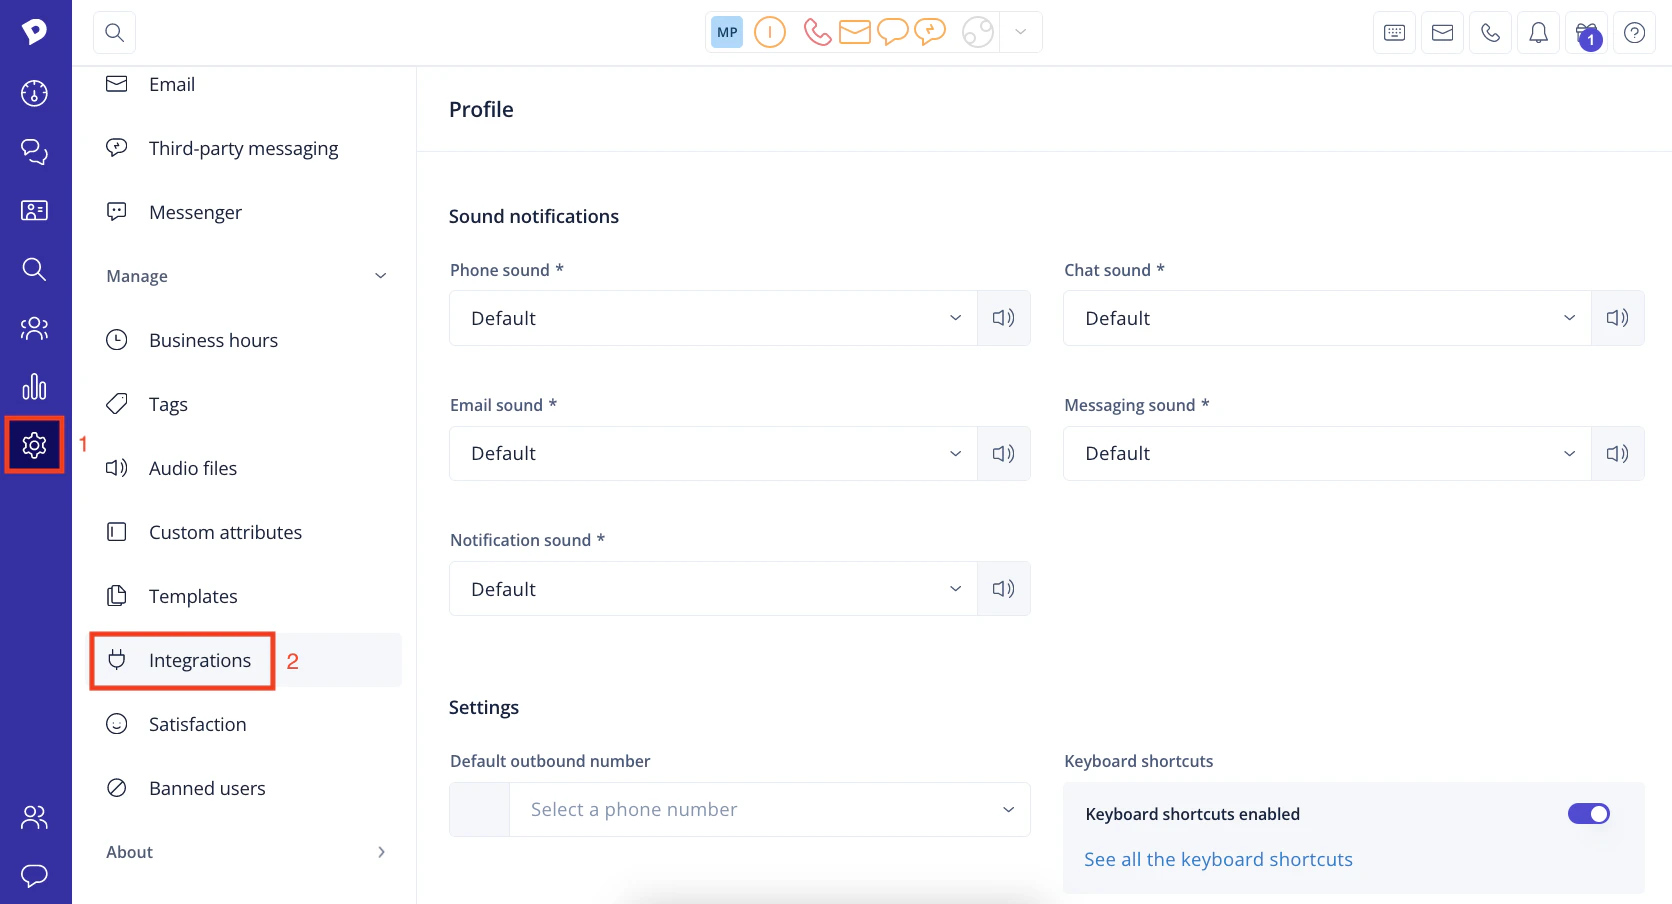The image size is (1672, 904).
Task: Open settings gear icon in sidebar
Action: click(x=35, y=445)
